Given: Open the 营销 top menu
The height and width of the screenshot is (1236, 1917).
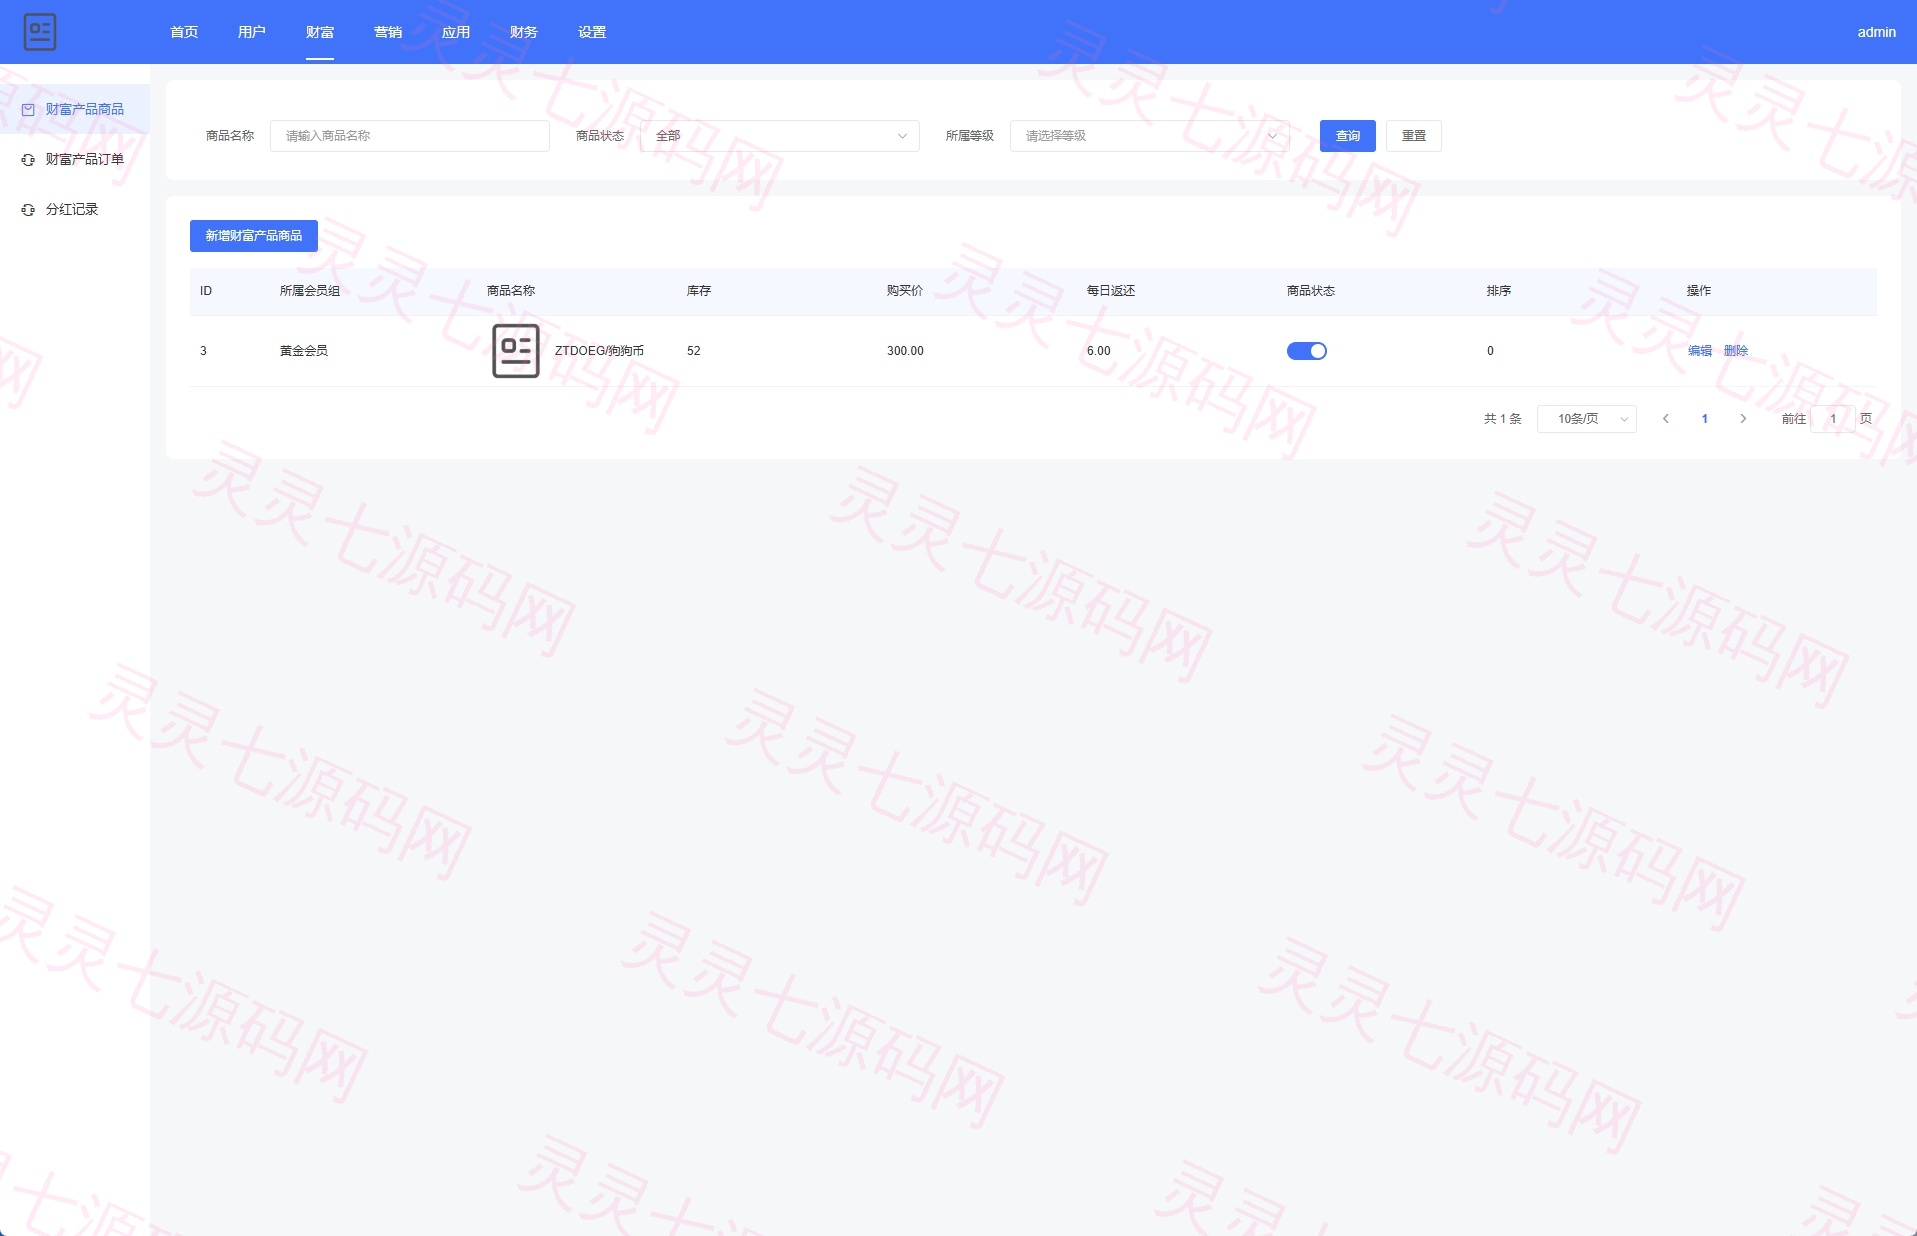Looking at the screenshot, I should coord(388,32).
